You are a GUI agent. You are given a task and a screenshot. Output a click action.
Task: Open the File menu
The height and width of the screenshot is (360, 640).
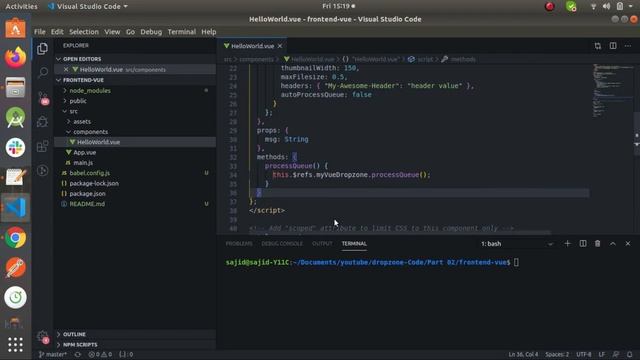point(40,32)
